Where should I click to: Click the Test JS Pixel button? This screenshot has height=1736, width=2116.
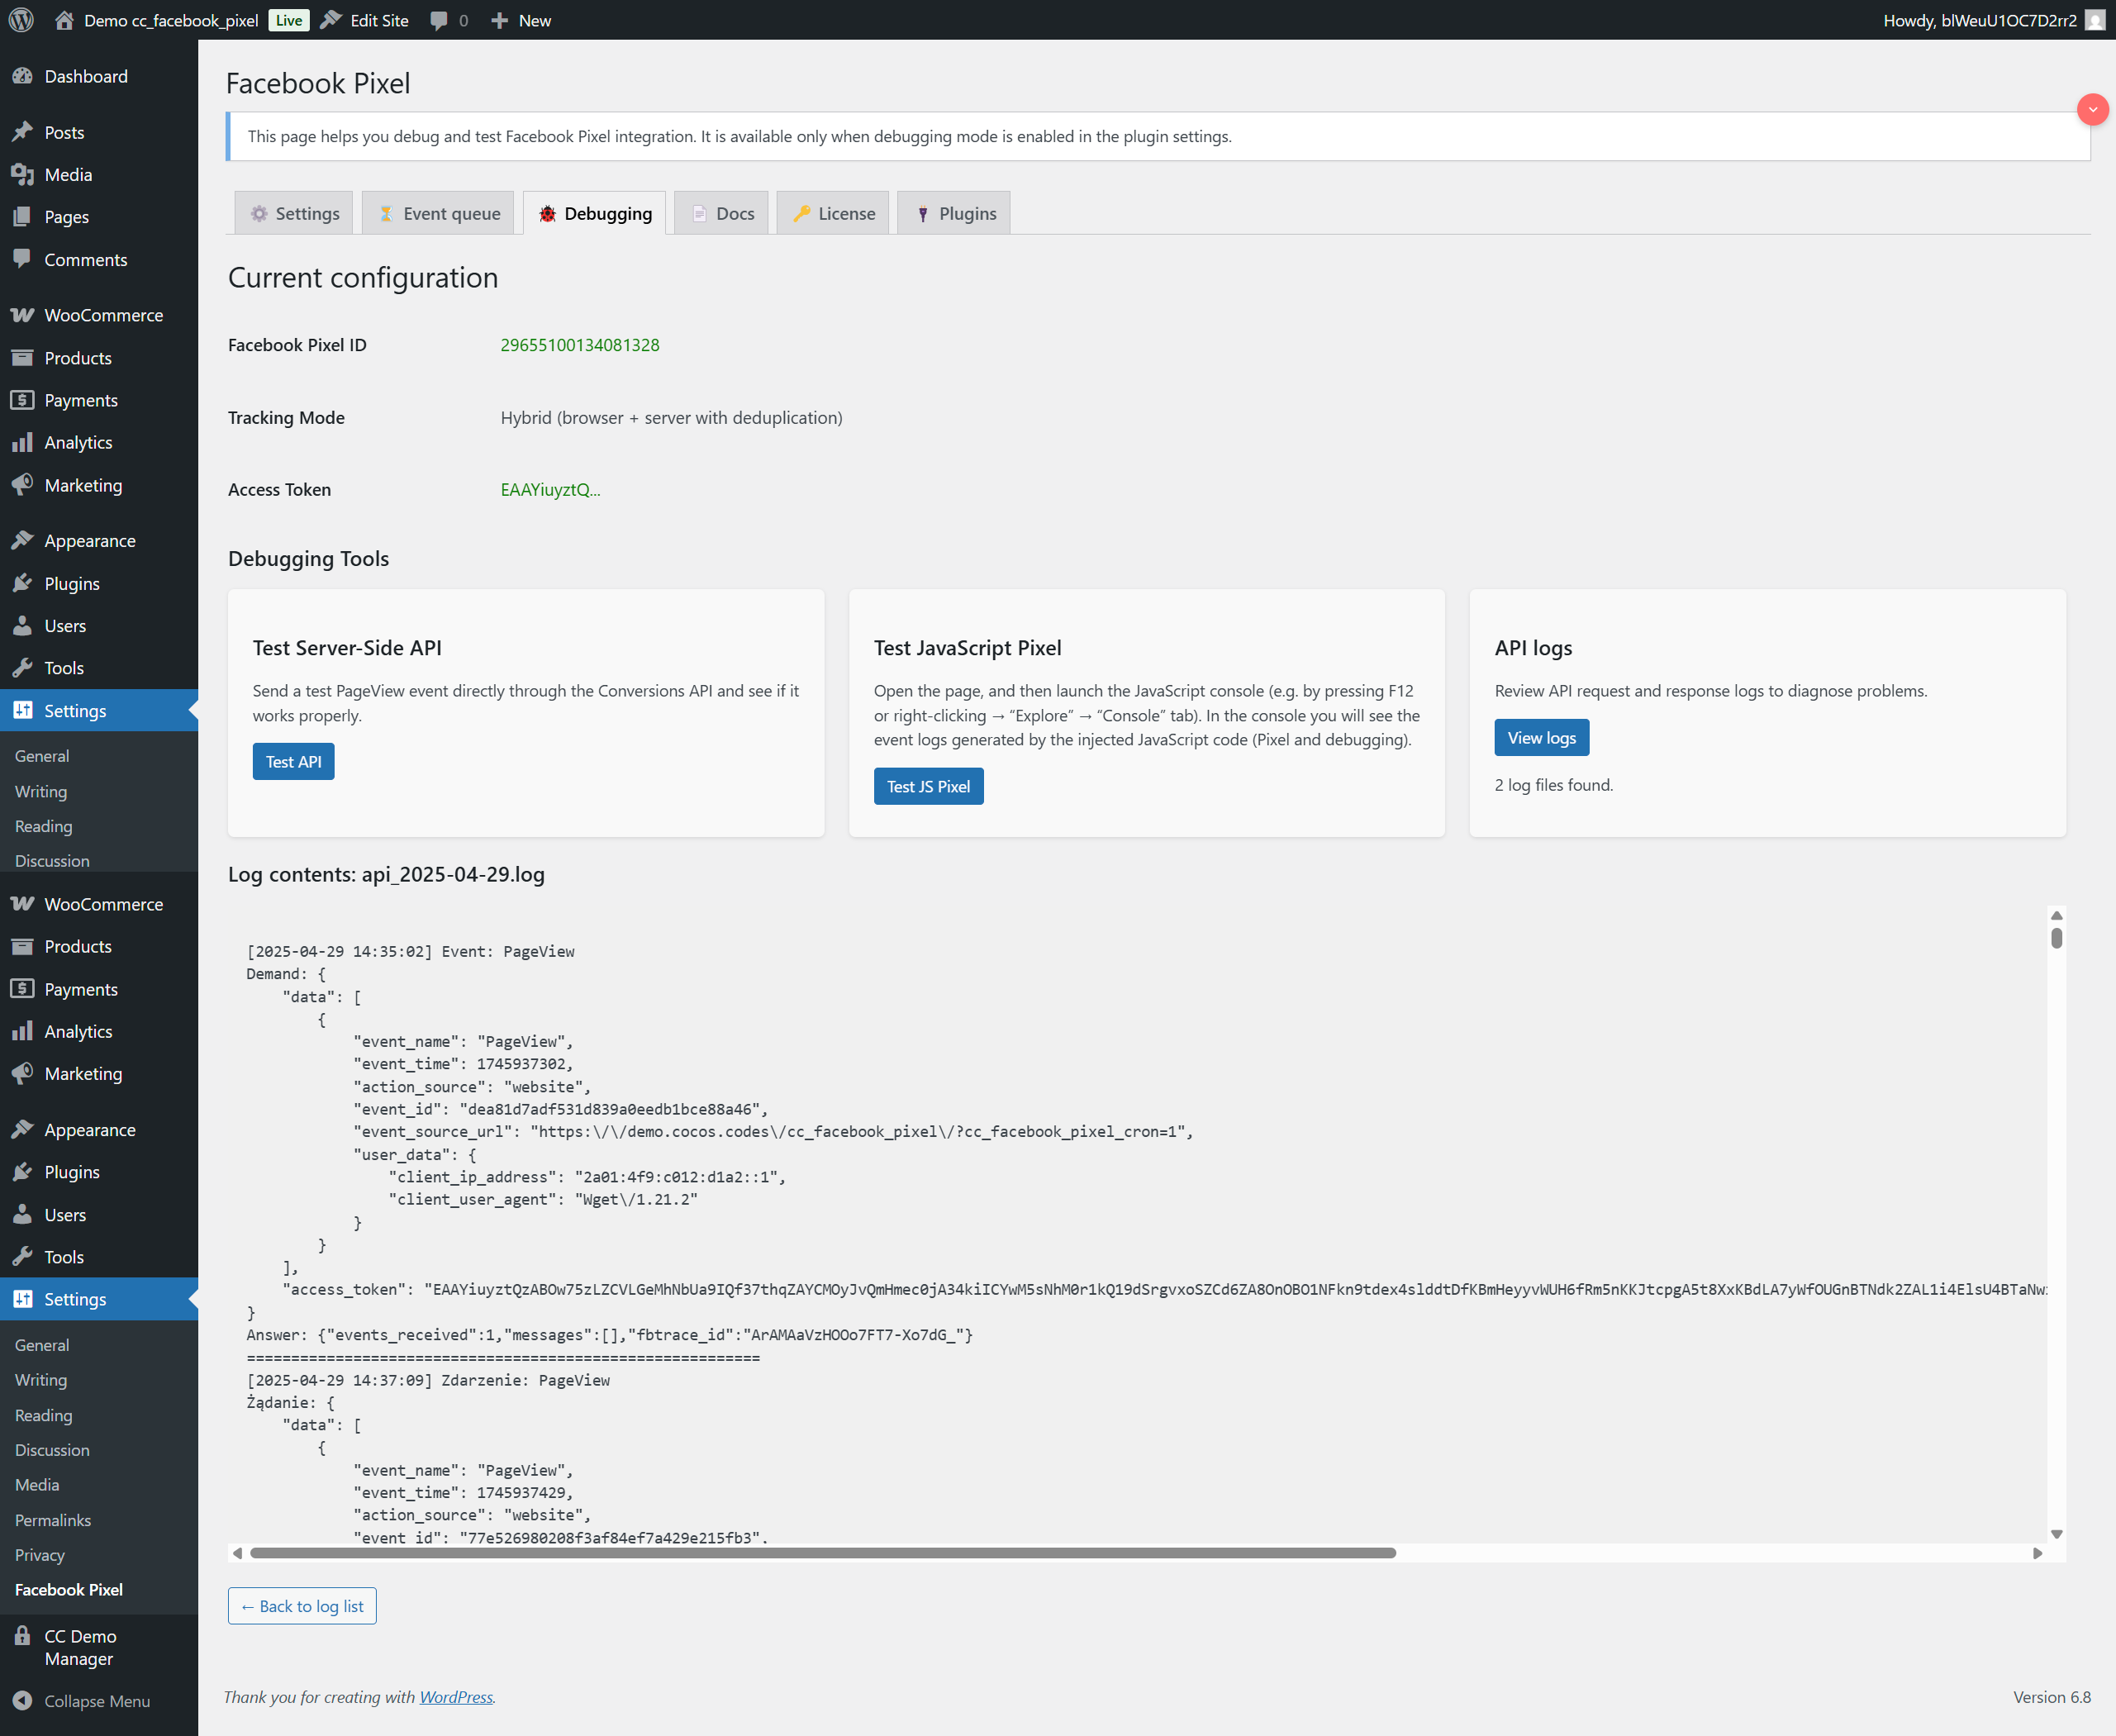coord(928,786)
